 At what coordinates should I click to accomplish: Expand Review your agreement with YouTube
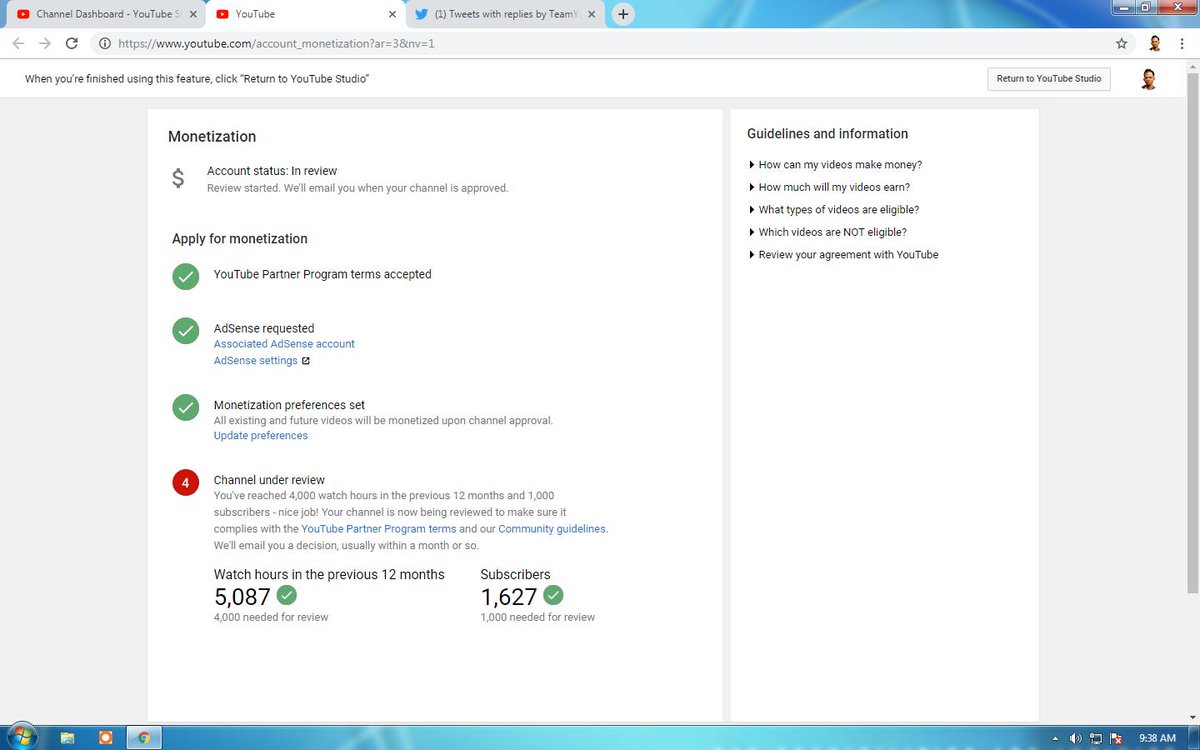coord(843,255)
